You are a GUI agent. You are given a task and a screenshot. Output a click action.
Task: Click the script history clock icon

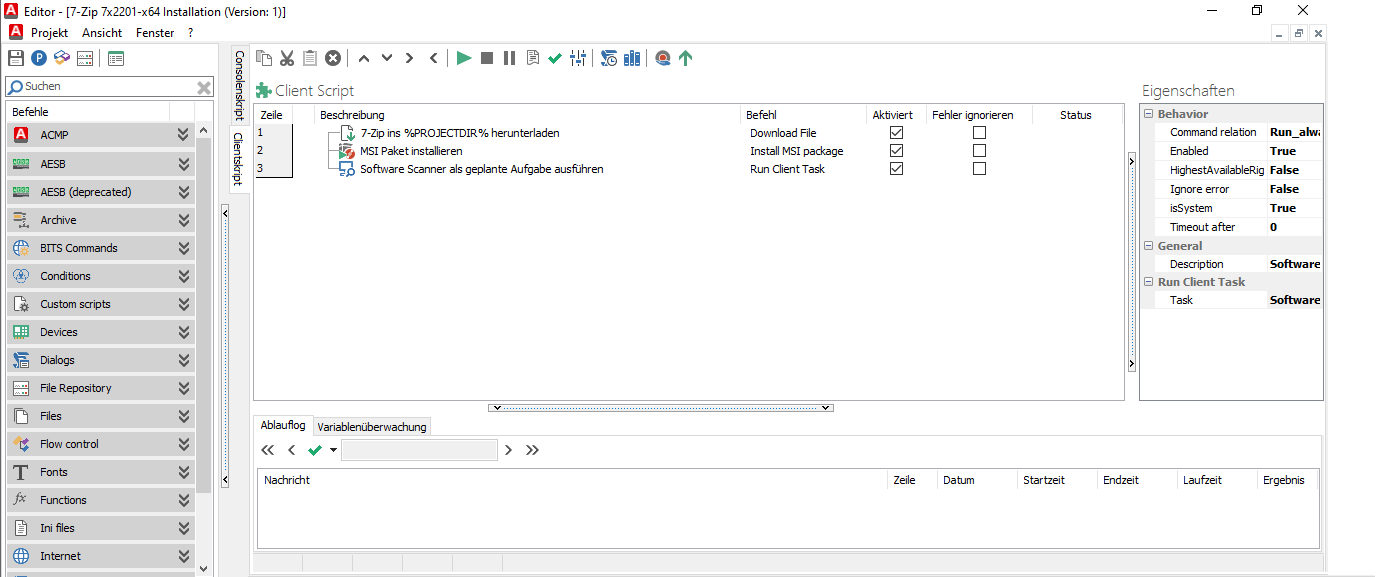coord(608,58)
